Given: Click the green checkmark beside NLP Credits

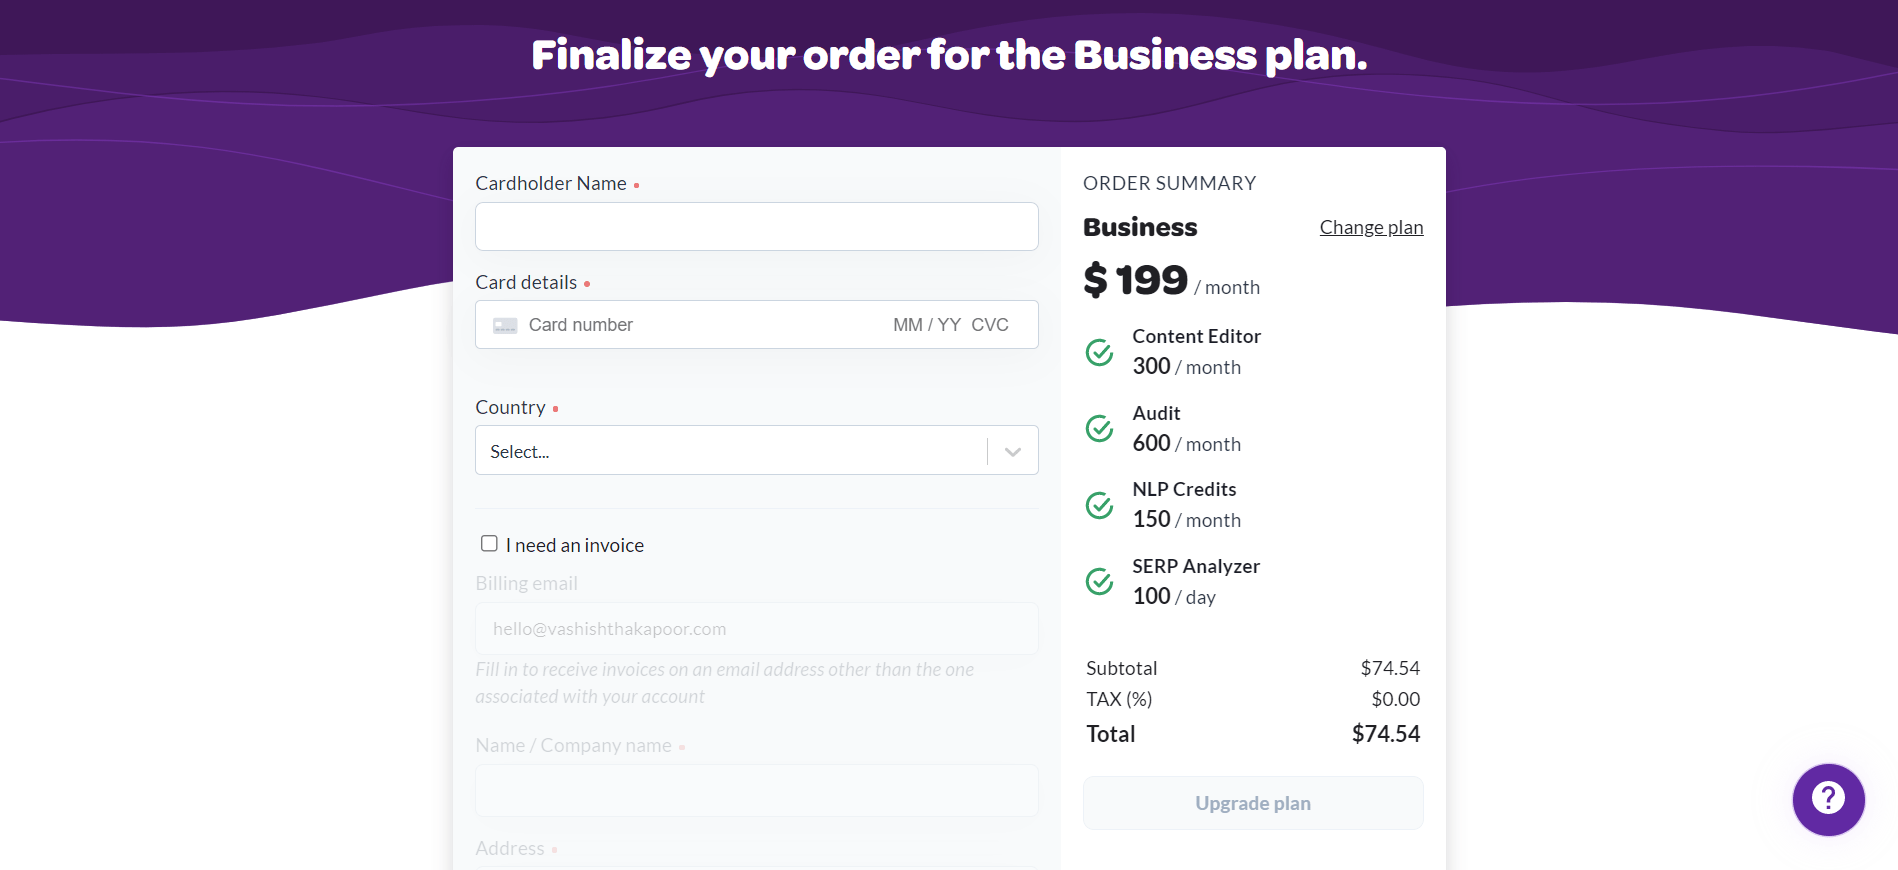Looking at the screenshot, I should pyautogui.click(x=1099, y=505).
